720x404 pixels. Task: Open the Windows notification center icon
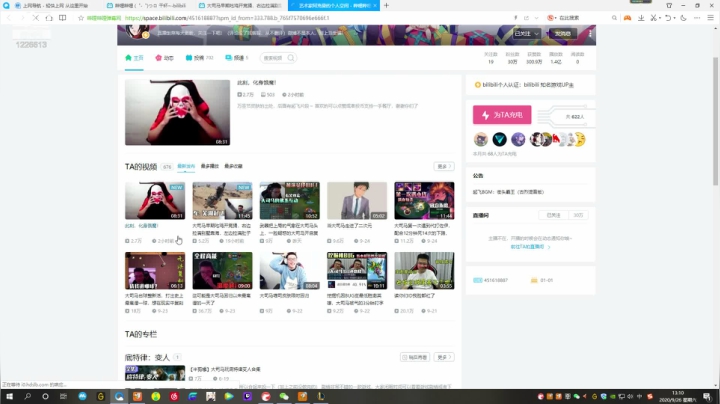click(x=708, y=396)
